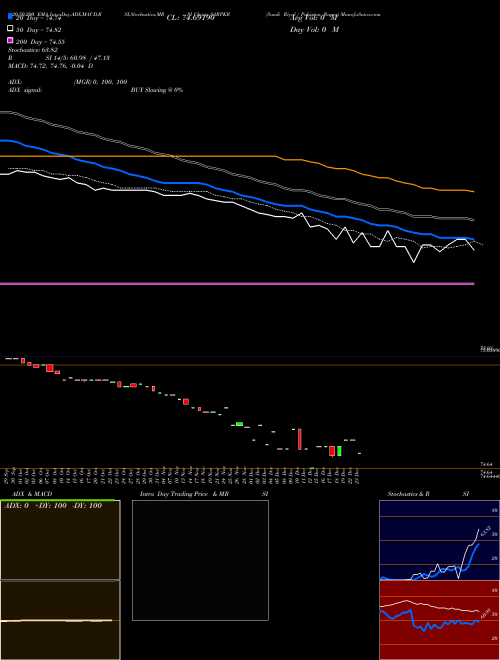This screenshot has width=500, height=660.
Task: Click the MACD values line in the header
Action: pos(51,66)
